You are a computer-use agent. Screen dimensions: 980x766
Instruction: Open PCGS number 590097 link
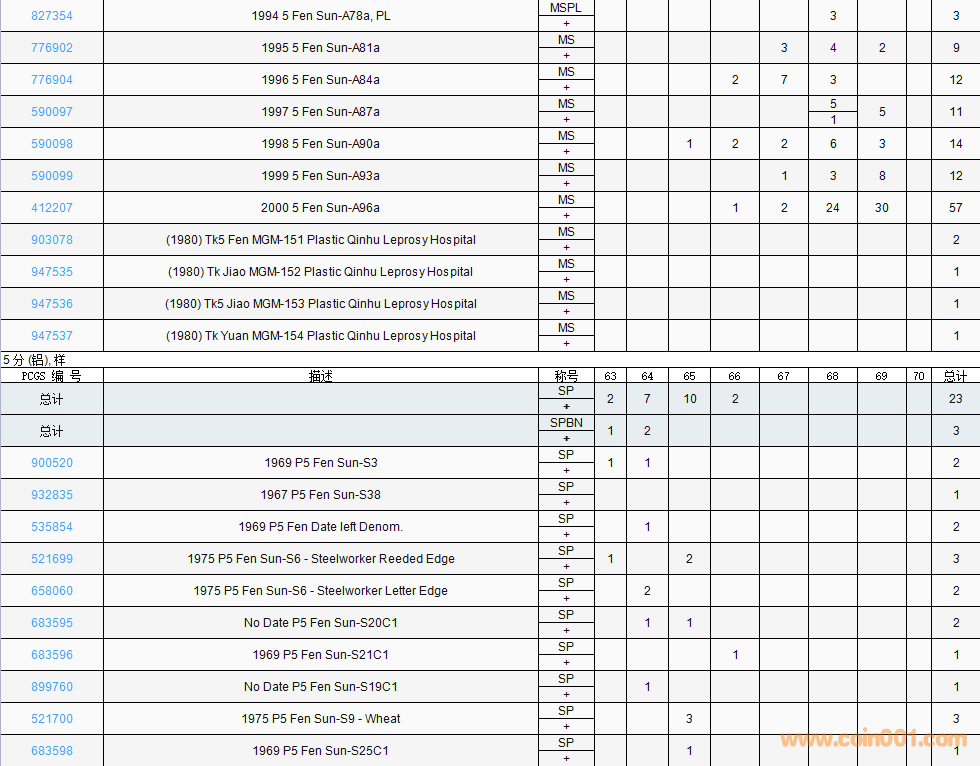pyautogui.click(x=52, y=112)
